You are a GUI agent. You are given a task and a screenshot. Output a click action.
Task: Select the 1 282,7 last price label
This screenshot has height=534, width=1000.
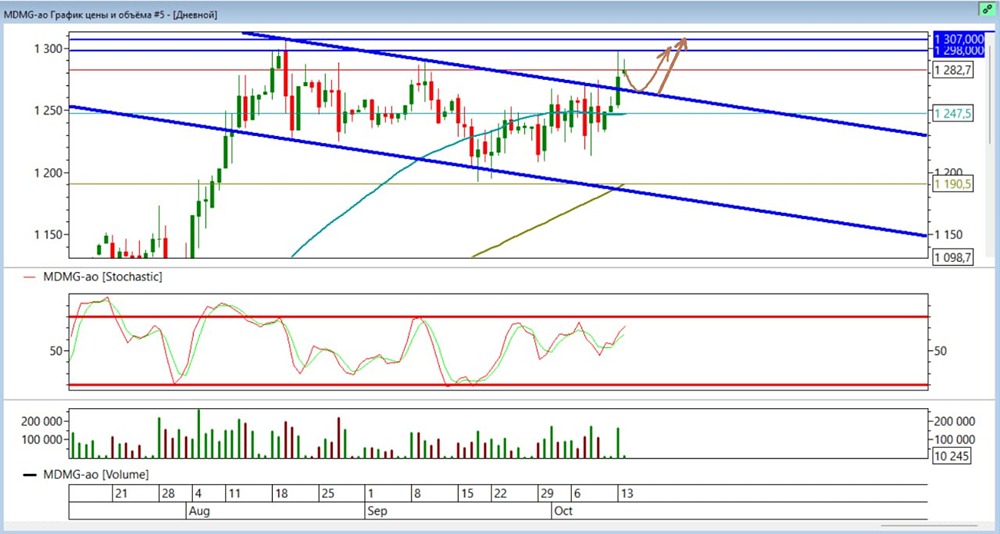click(953, 70)
